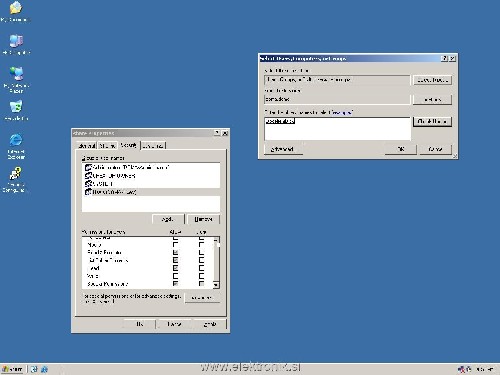Screen dimensions: 500x375
Task: Click the Add button under group list
Action: pyautogui.click(x=168, y=219)
